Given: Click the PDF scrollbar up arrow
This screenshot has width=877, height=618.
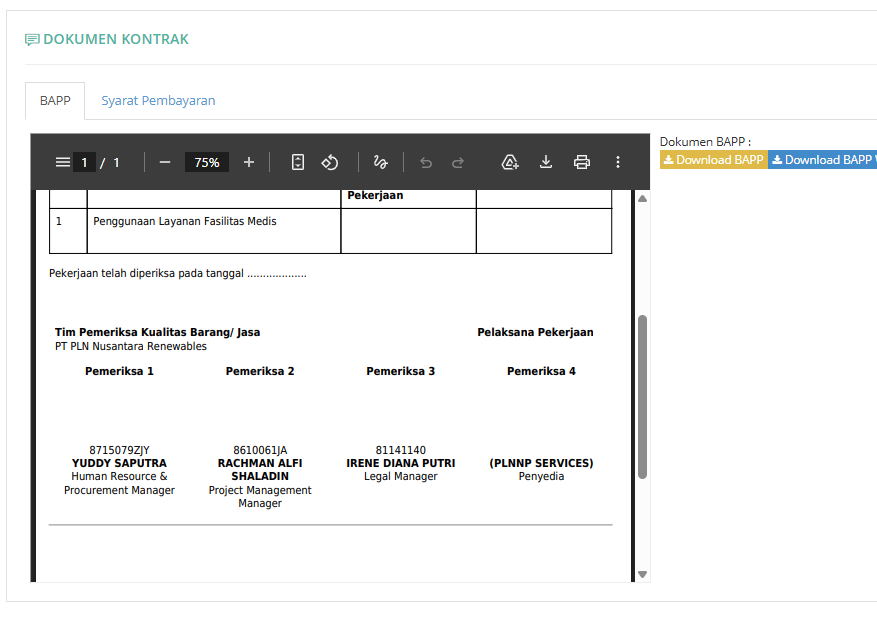Looking at the screenshot, I should 643,199.
